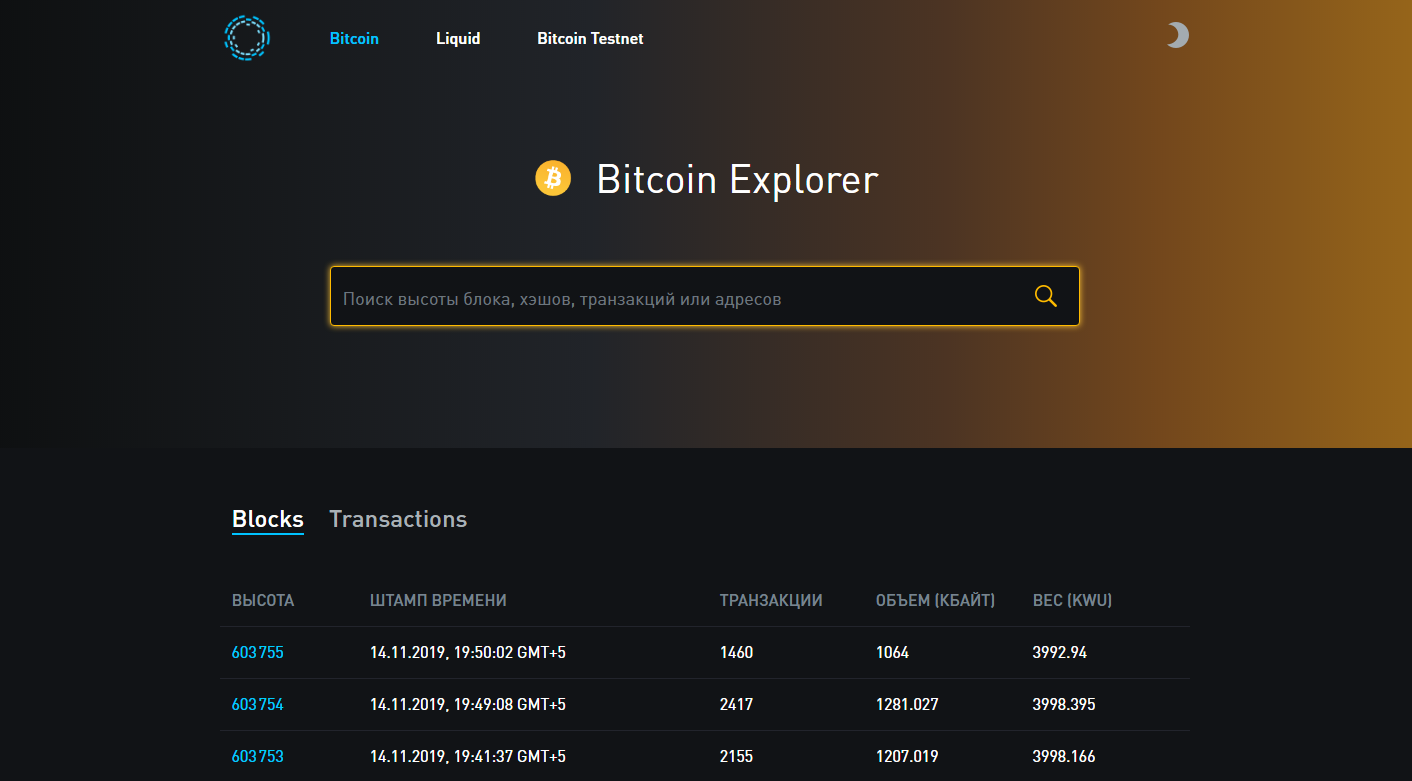Screen dimensions: 1412x781
Task: Select the Blocks tab
Action: 268,519
